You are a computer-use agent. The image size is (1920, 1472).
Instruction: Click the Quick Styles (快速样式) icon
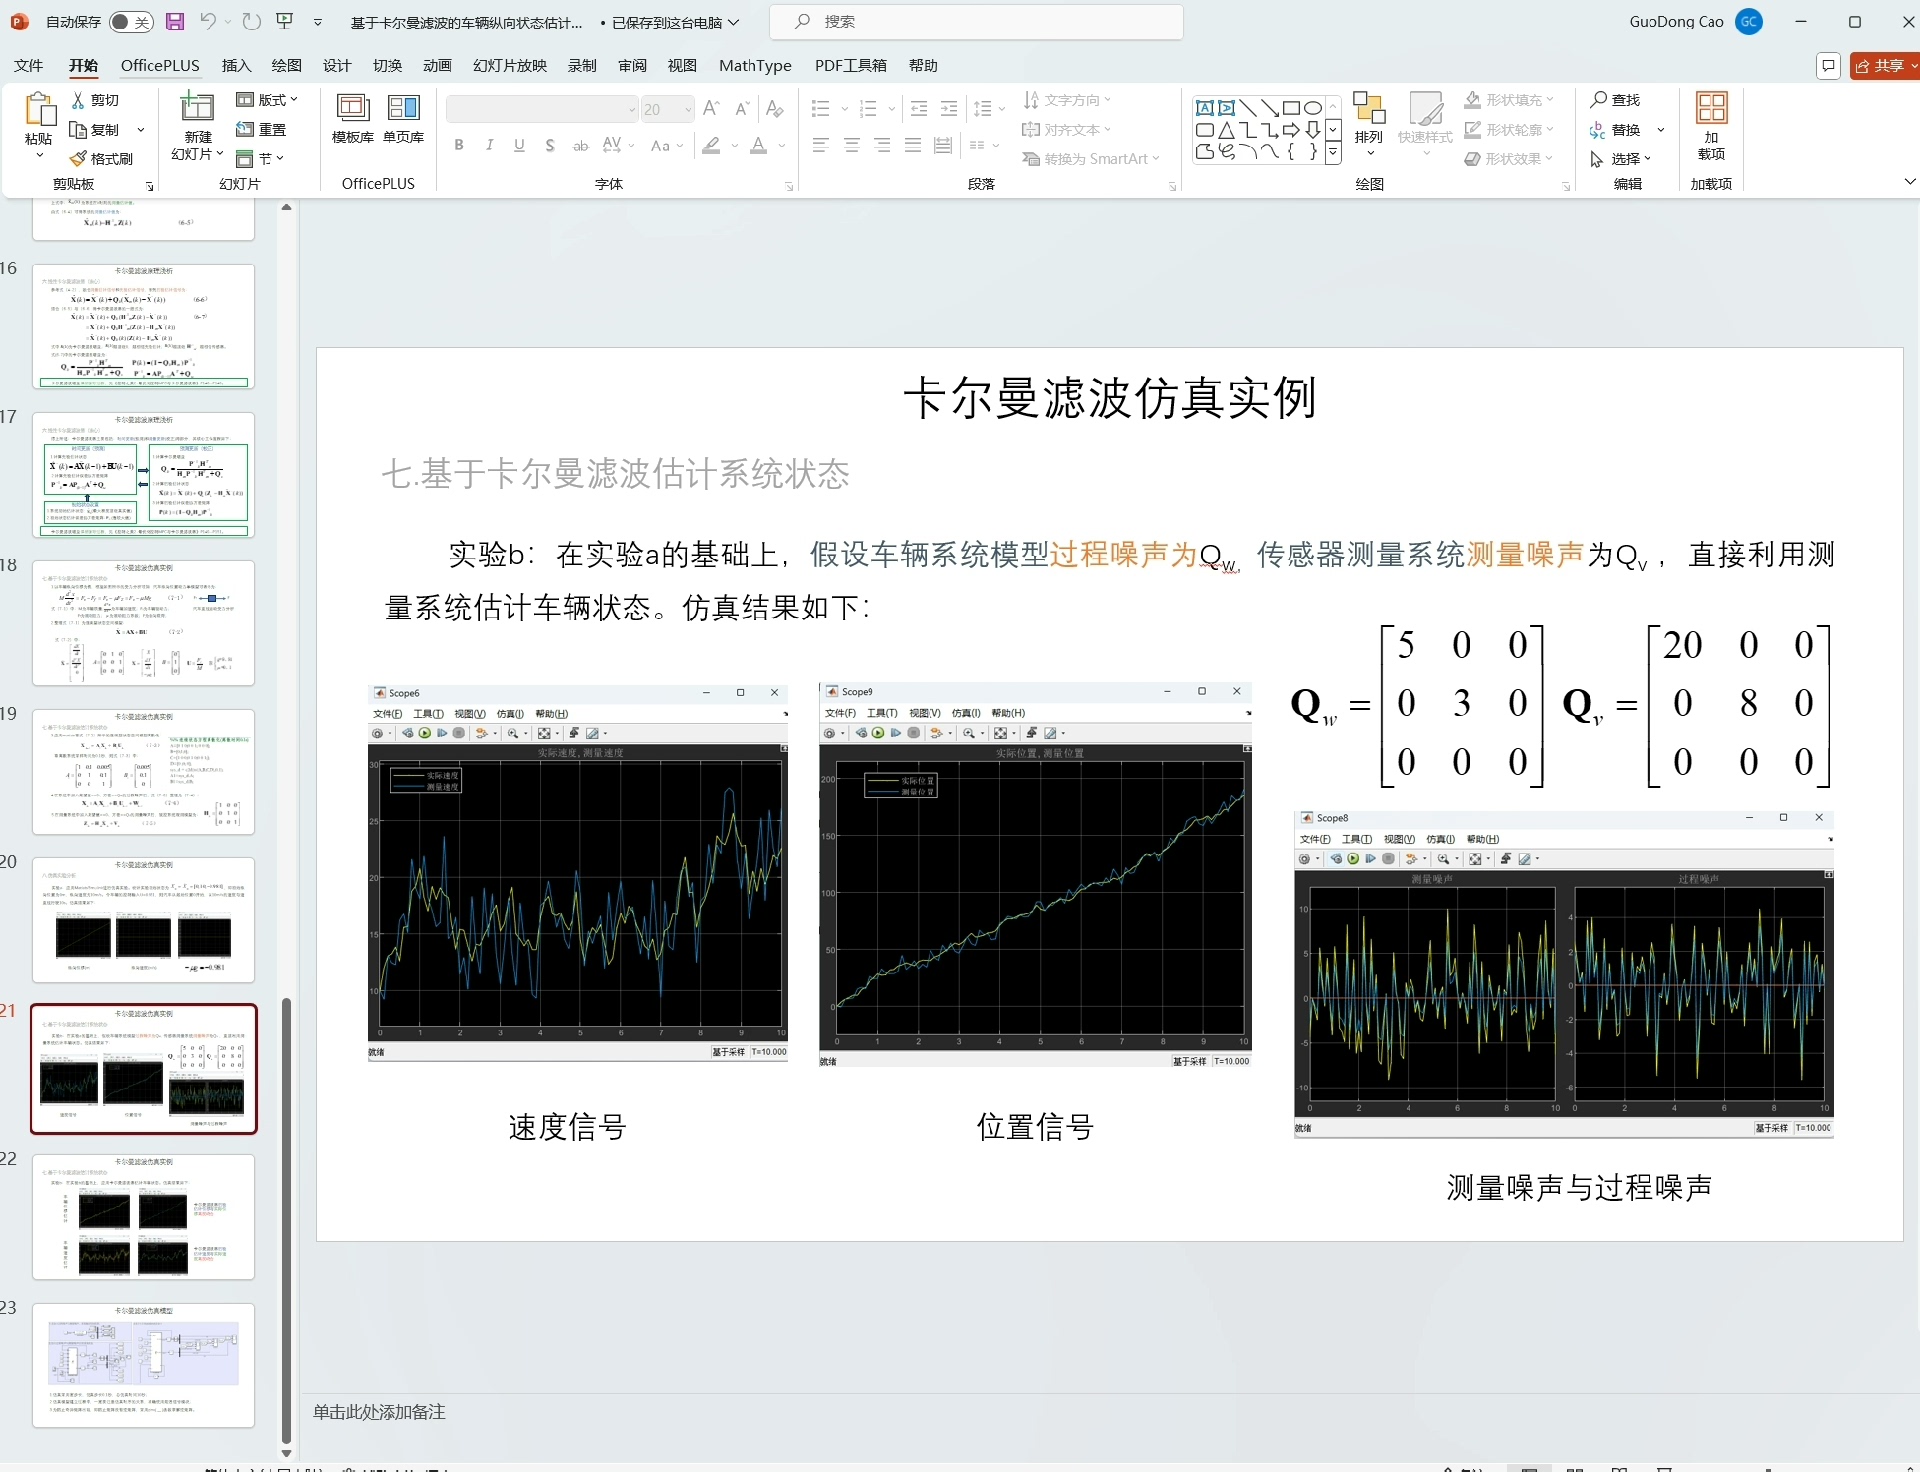(x=1426, y=108)
